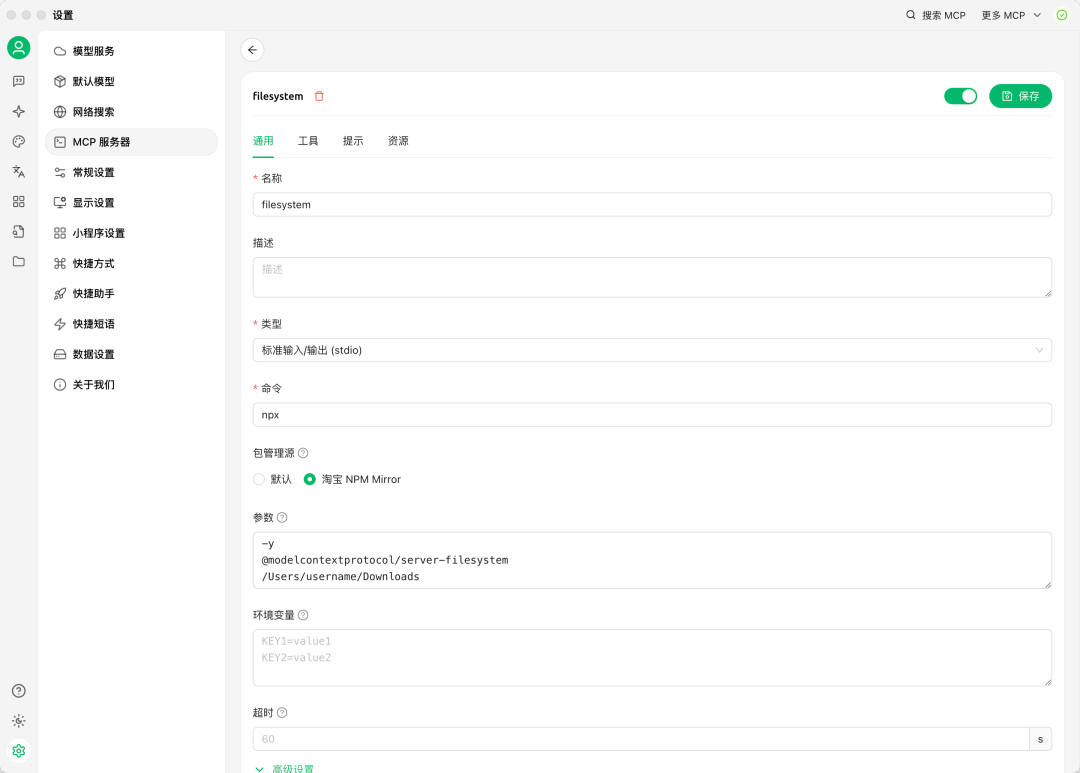Click the user avatar icon
This screenshot has height=773, width=1080.
pos(18,48)
